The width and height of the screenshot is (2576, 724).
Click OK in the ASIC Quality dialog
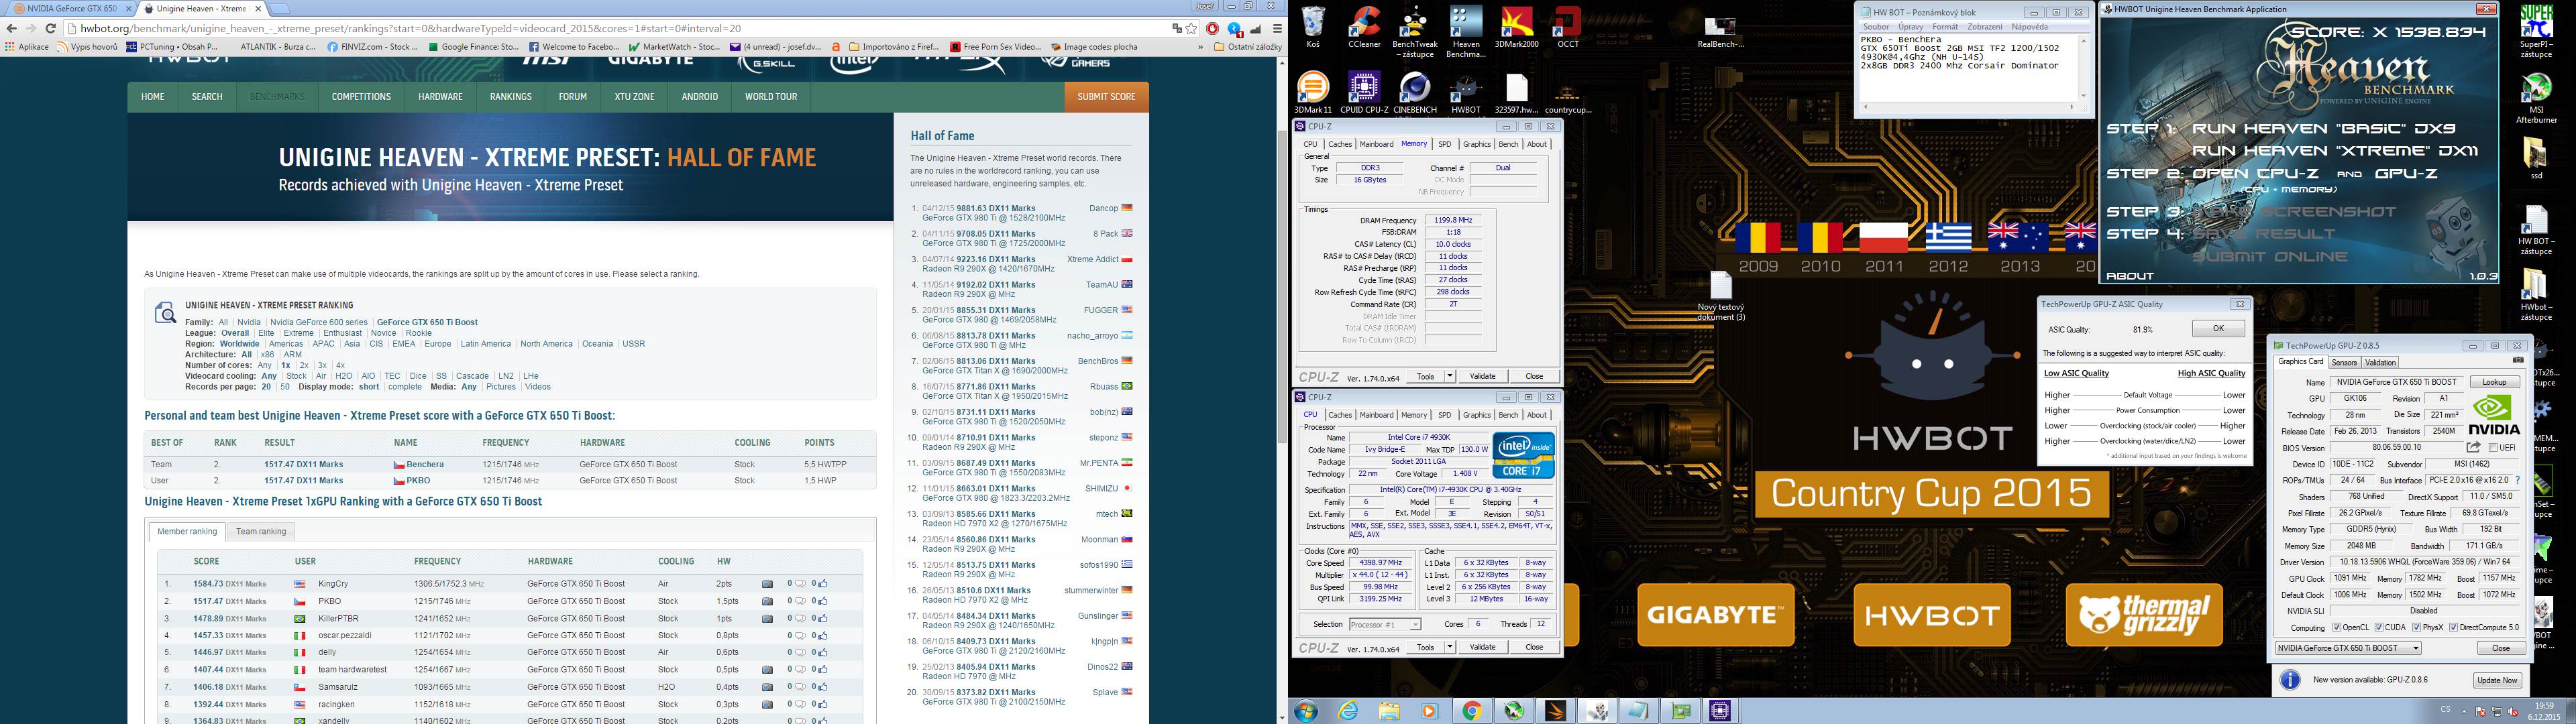(2218, 329)
